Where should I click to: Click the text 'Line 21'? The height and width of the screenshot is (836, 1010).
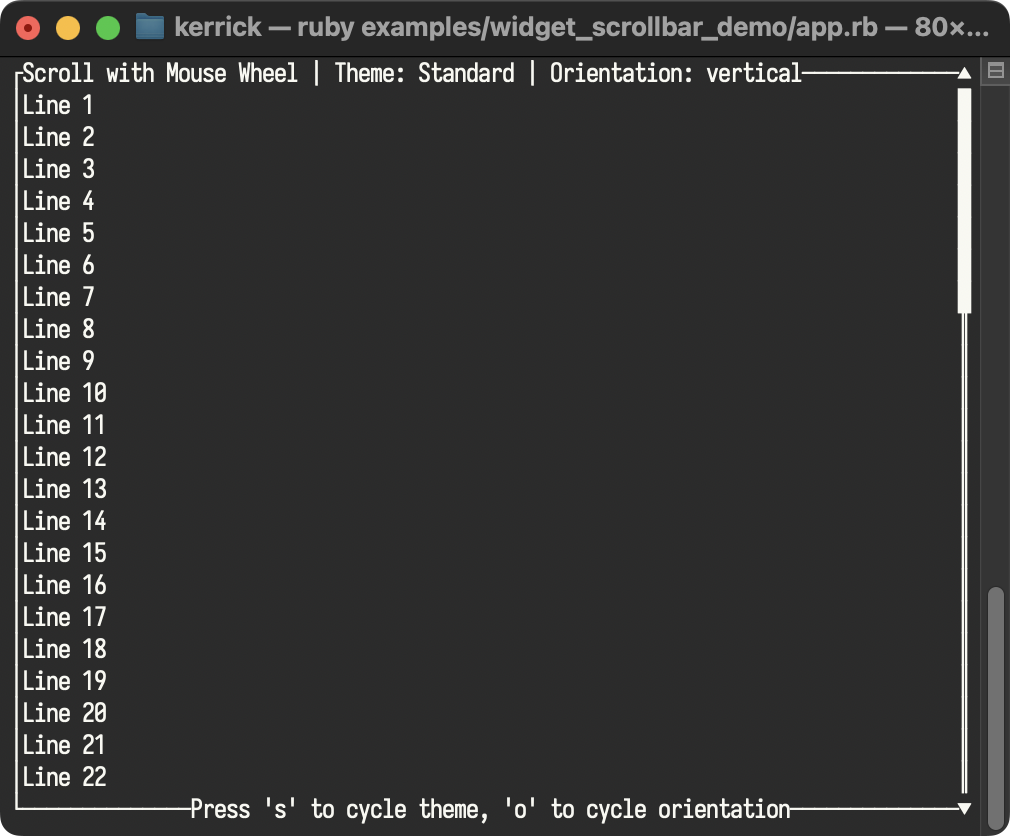coord(64,745)
